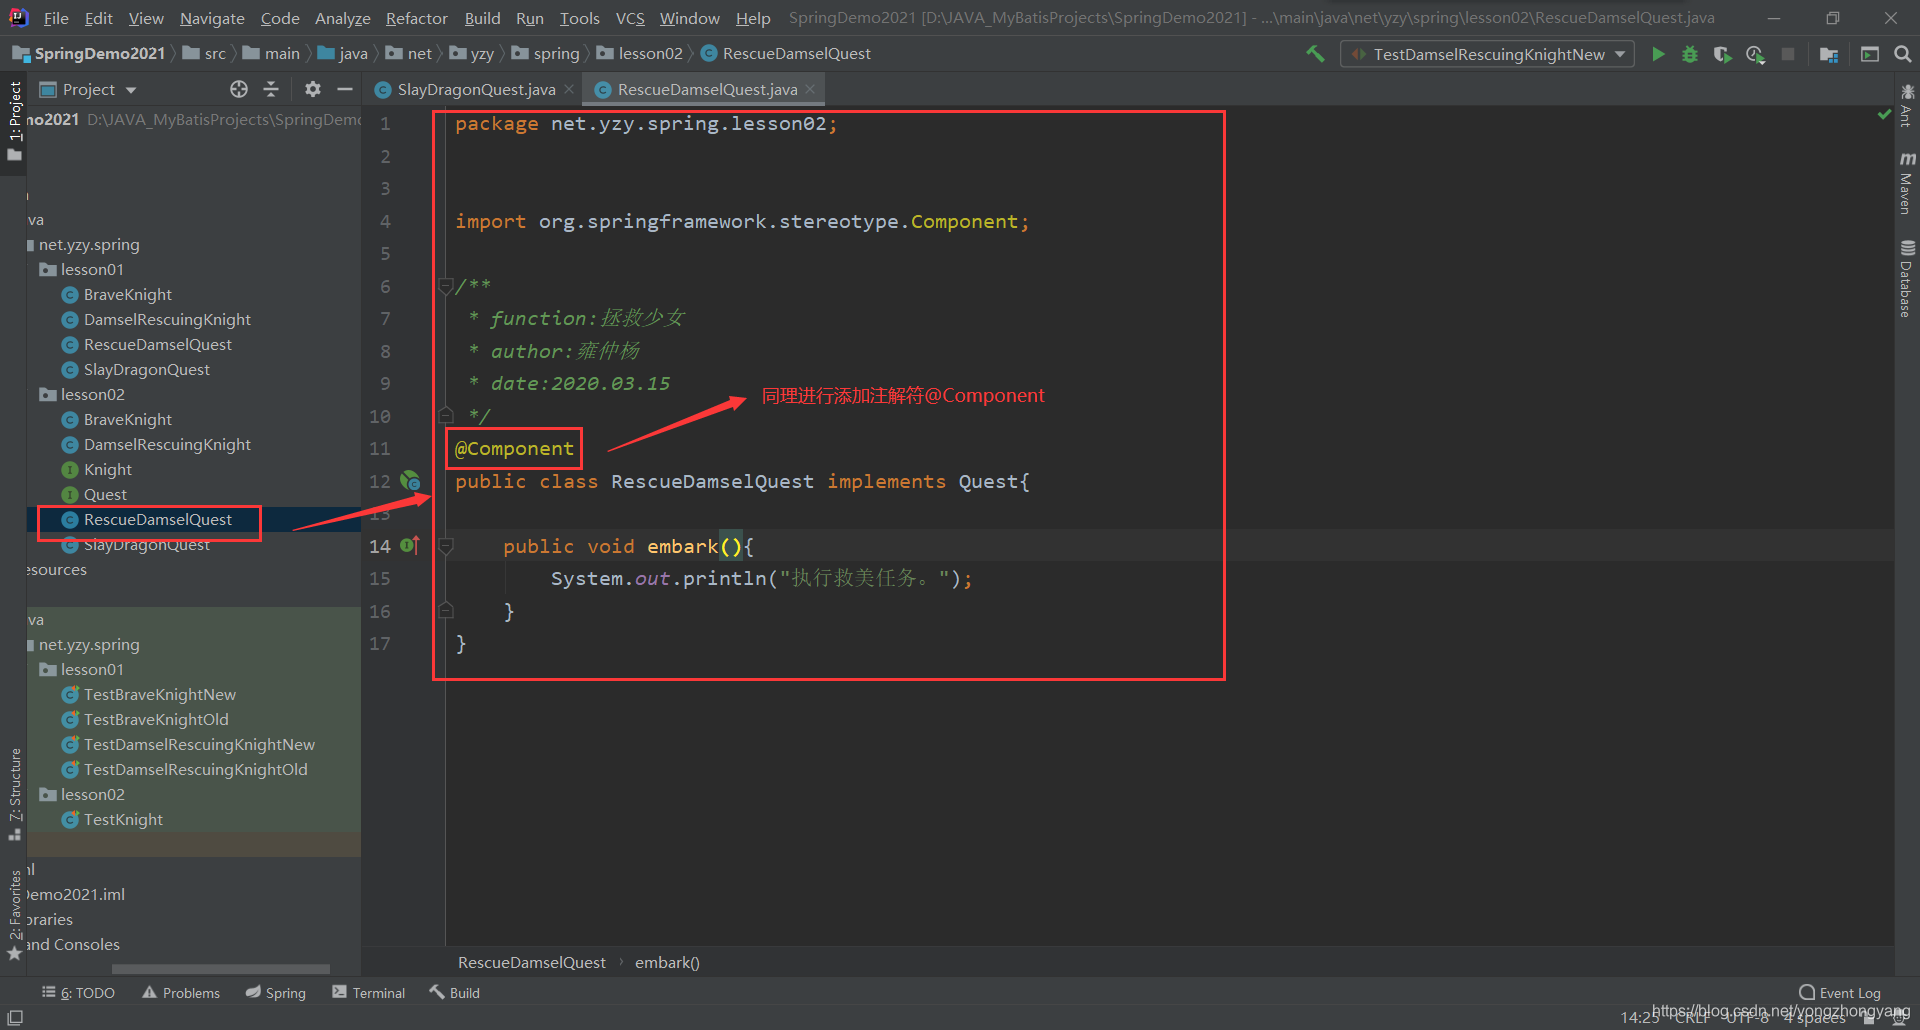This screenshot has width=1920, height=1030.
Task: Open the VCS menu
Action: 630,18
